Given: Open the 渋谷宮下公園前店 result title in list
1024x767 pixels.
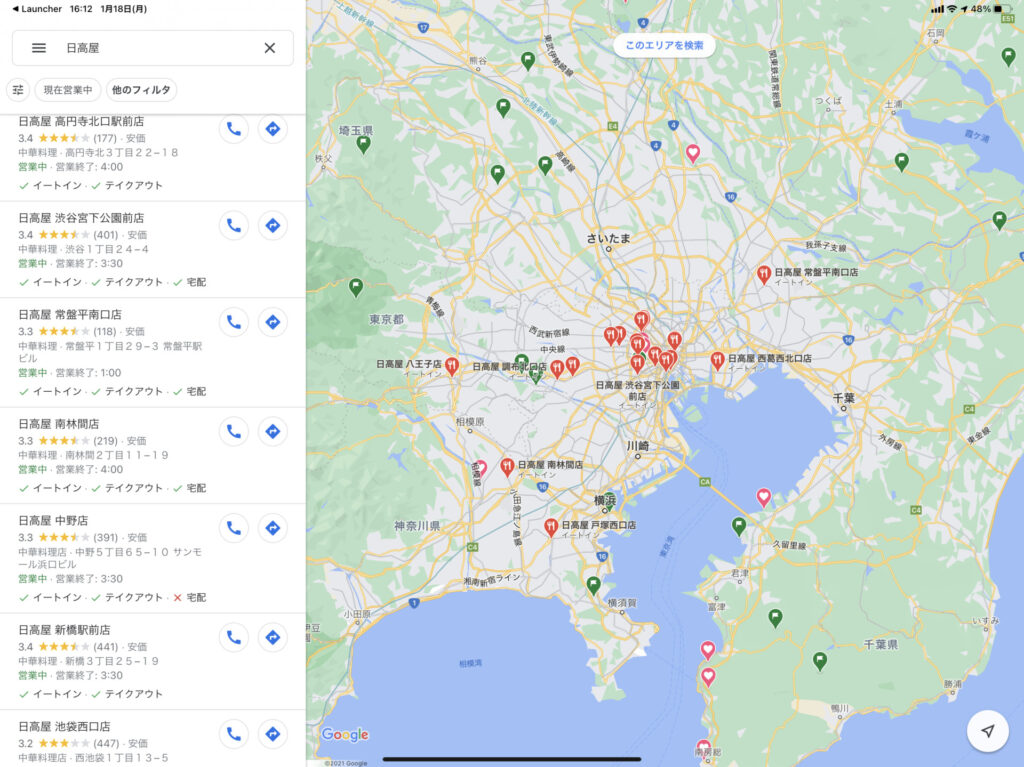Looking at the screenshot, I should 81,218.
